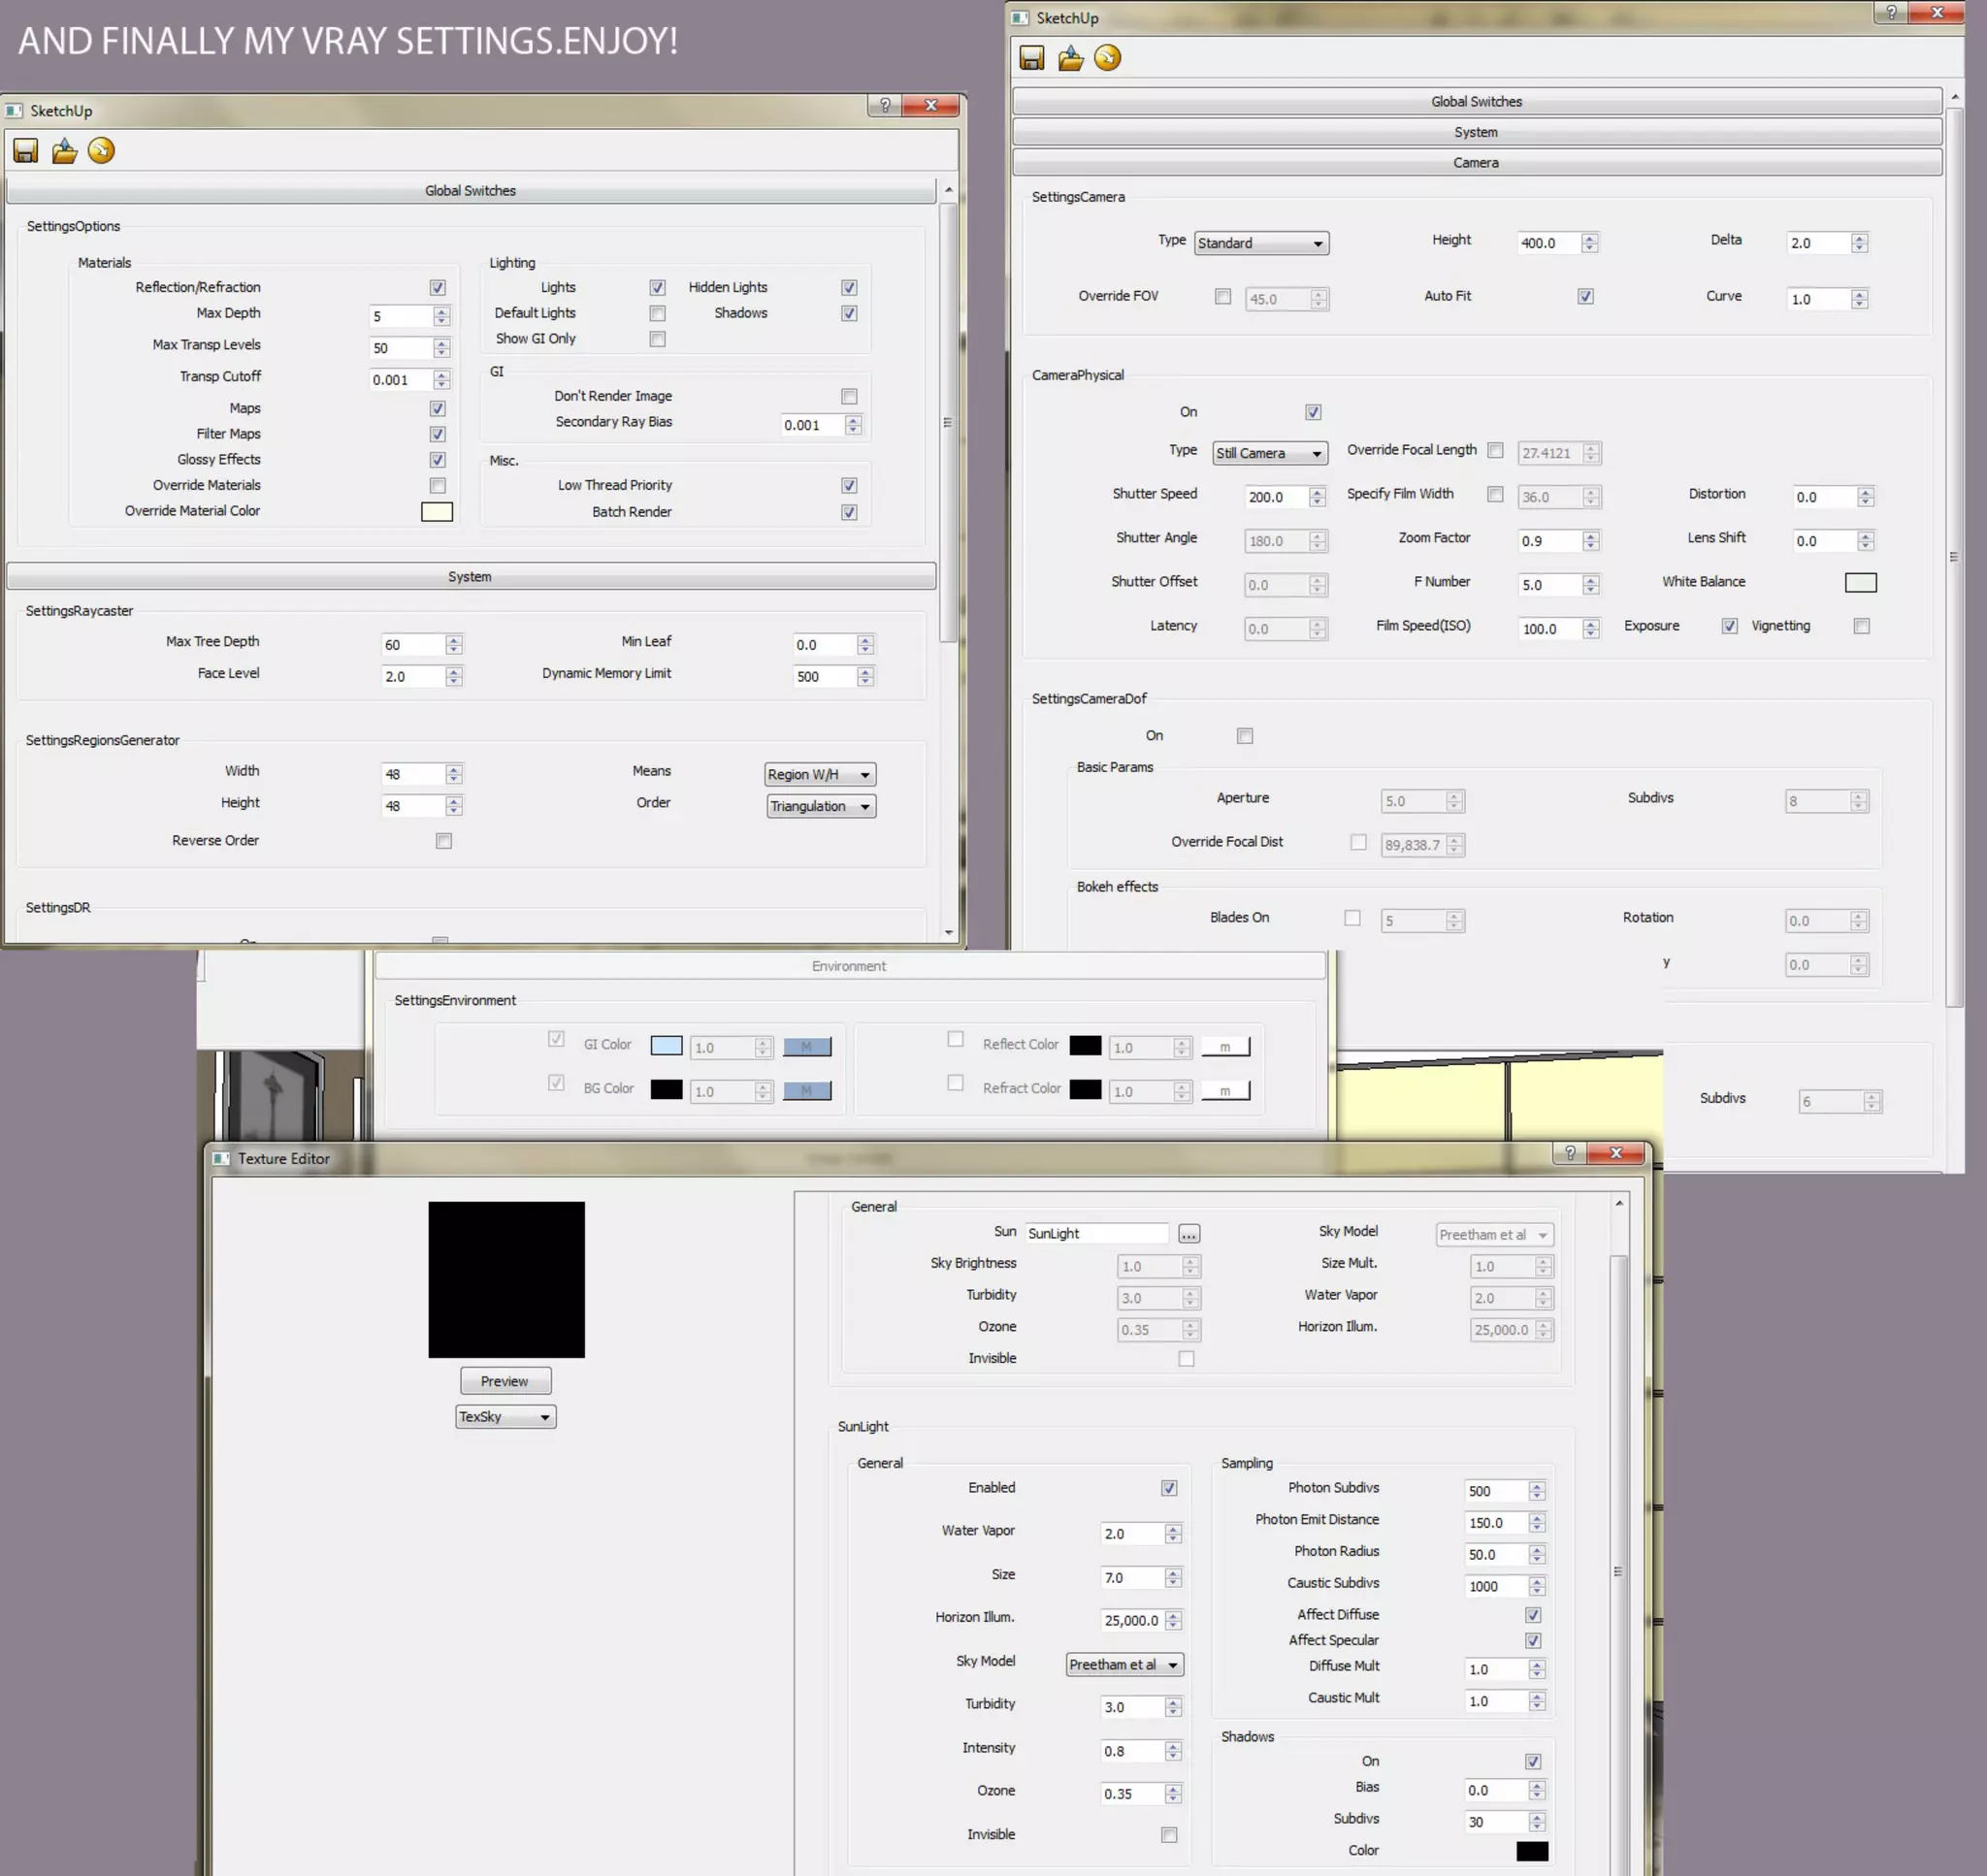The width and height of the screenshot is (1987, 1876).
Task: Click Shutter Speed value field
Action: [1275, 497]
